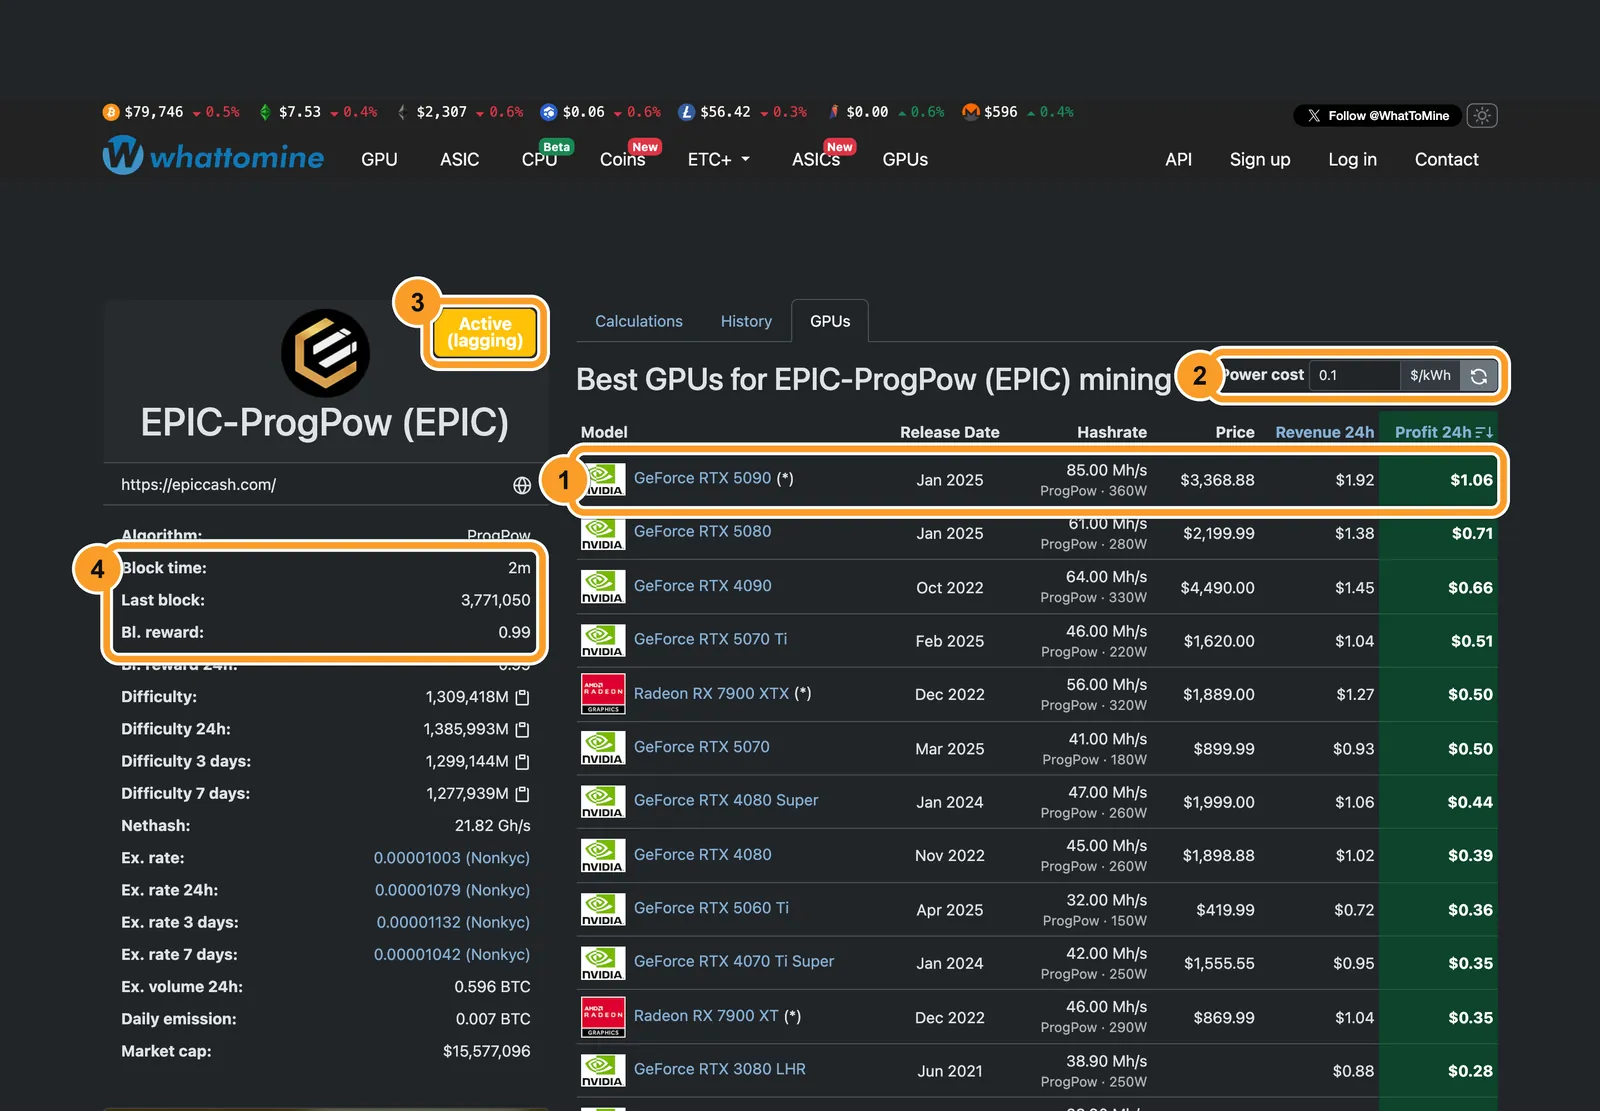
Task: Copy the Difficulty value clipboard icon
Action: [x=522, y=697]
